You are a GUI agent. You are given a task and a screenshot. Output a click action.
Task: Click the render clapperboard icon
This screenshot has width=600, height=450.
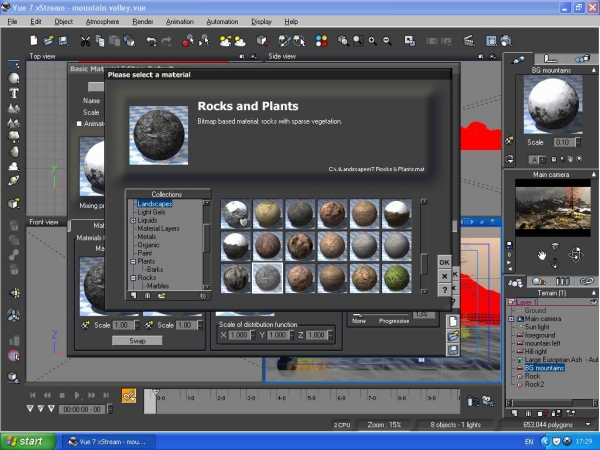[469, 41]
